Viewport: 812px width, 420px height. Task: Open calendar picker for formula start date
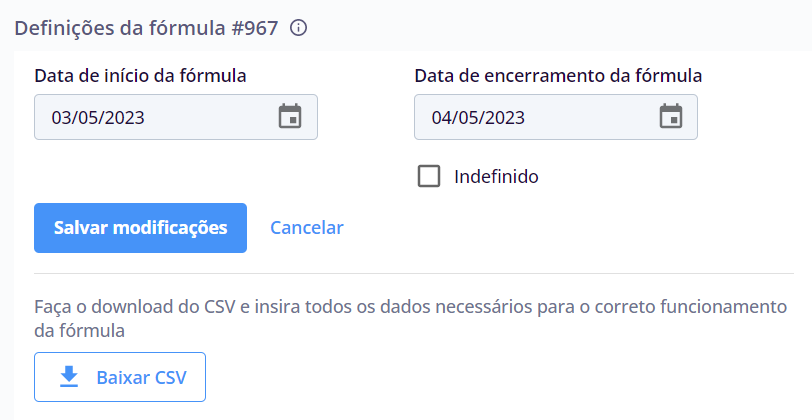point(290,116)
